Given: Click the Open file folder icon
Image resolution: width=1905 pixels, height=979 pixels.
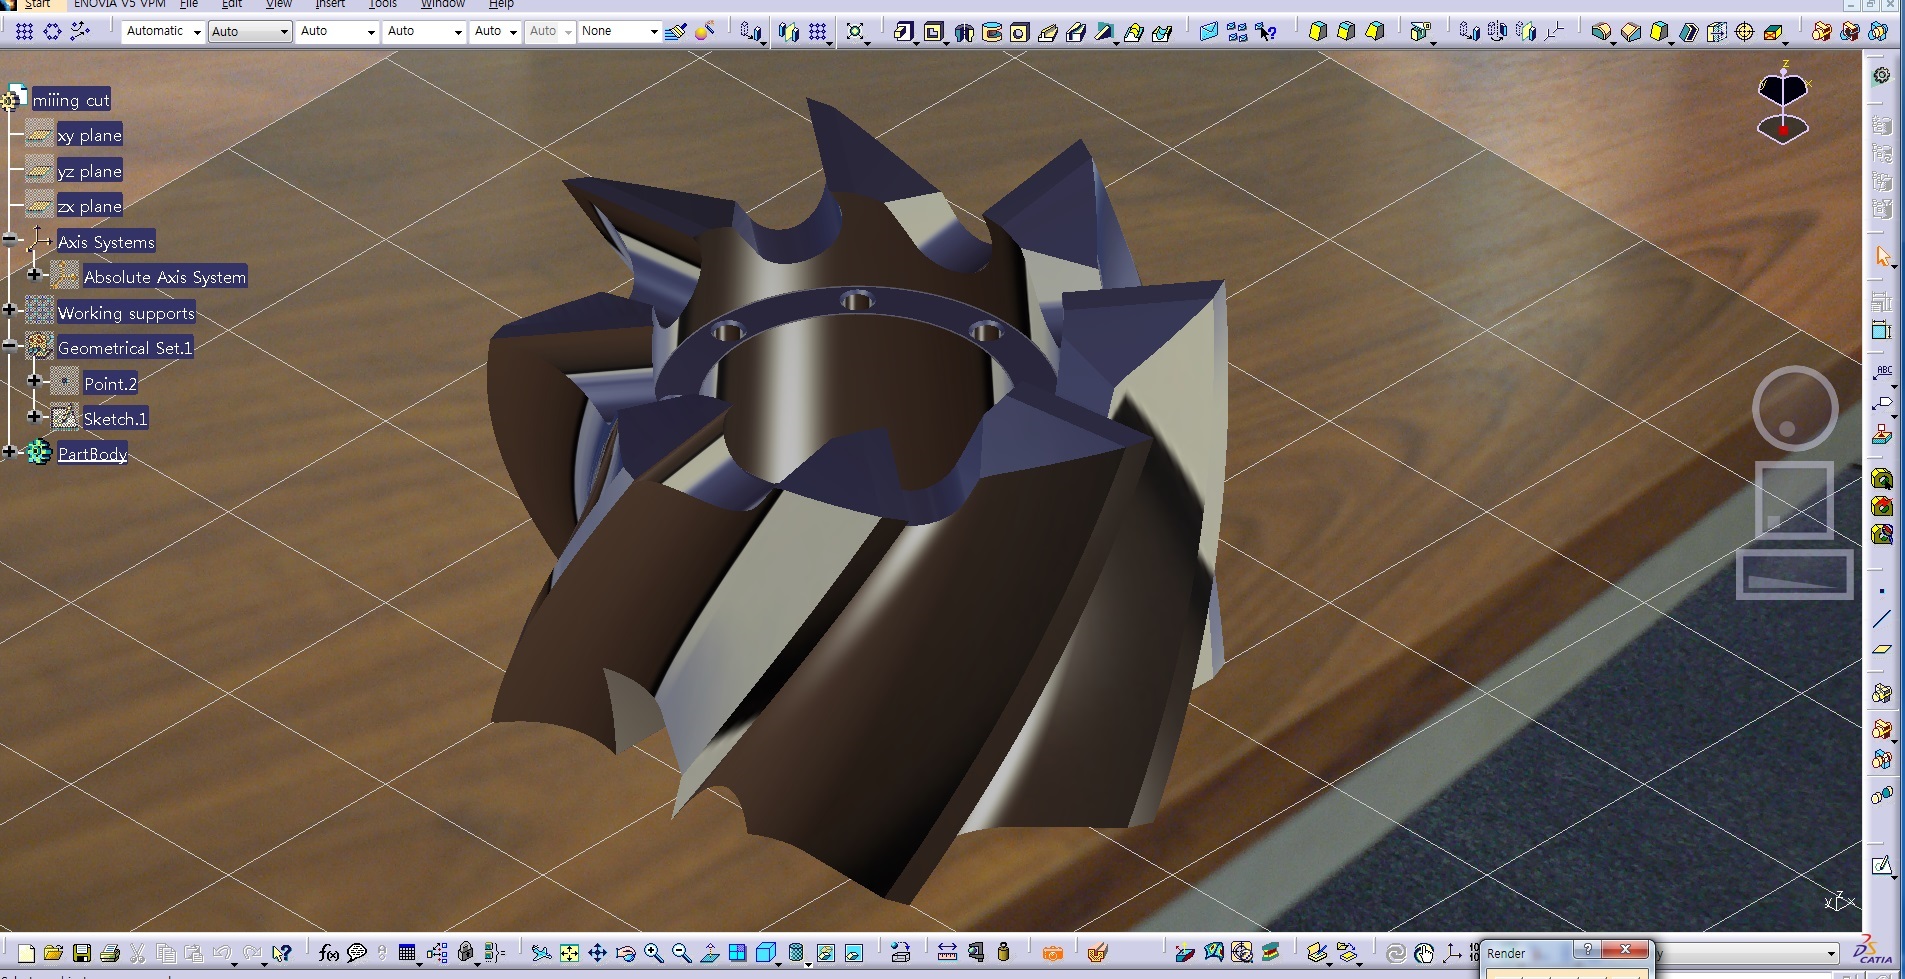Looking at the screenshot, I should point(54,953).
